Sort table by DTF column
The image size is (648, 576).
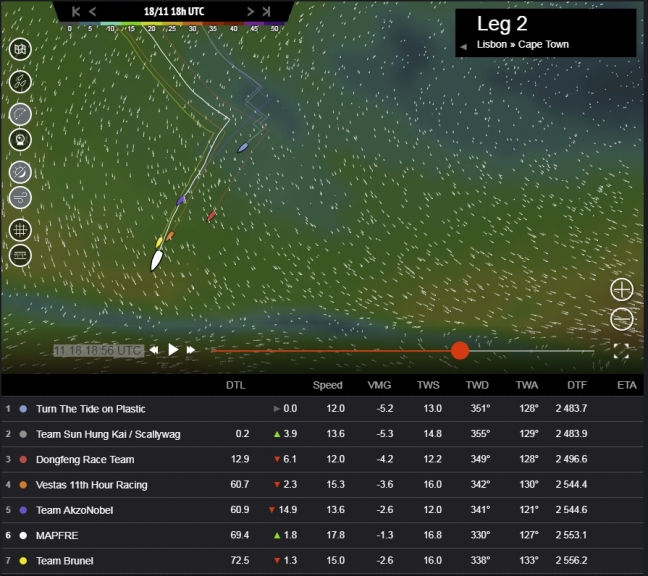tap(577, 385)
